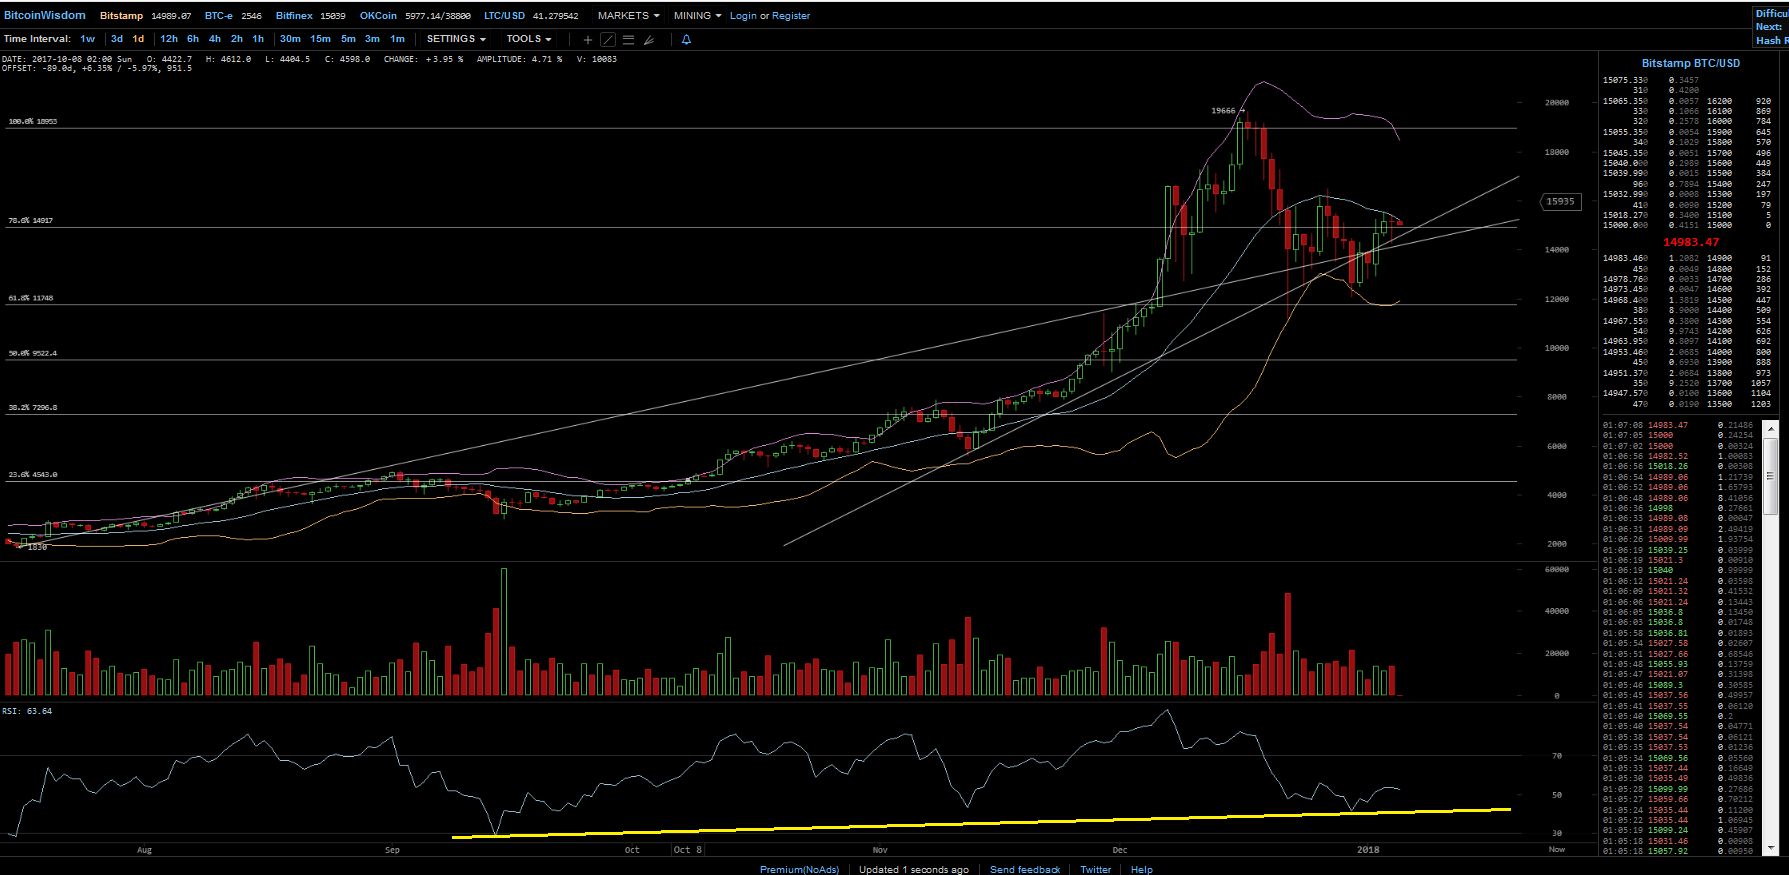Switch time interval to 3d

point(117,39)
